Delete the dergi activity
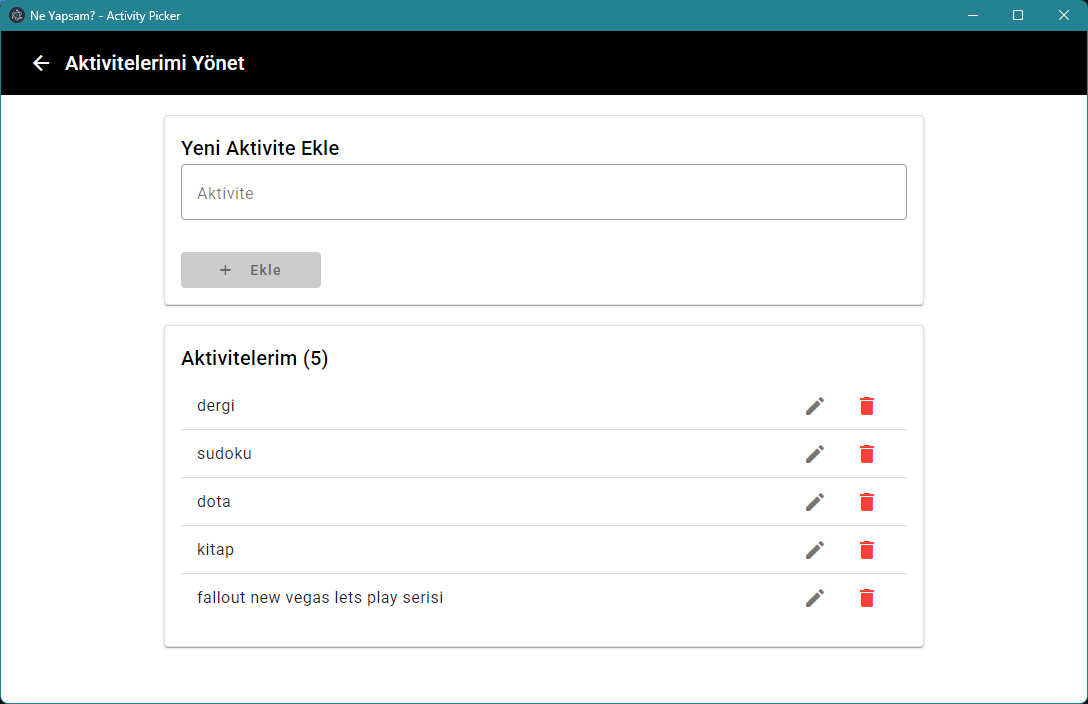Screen dimensions: 1088x704 867,406
